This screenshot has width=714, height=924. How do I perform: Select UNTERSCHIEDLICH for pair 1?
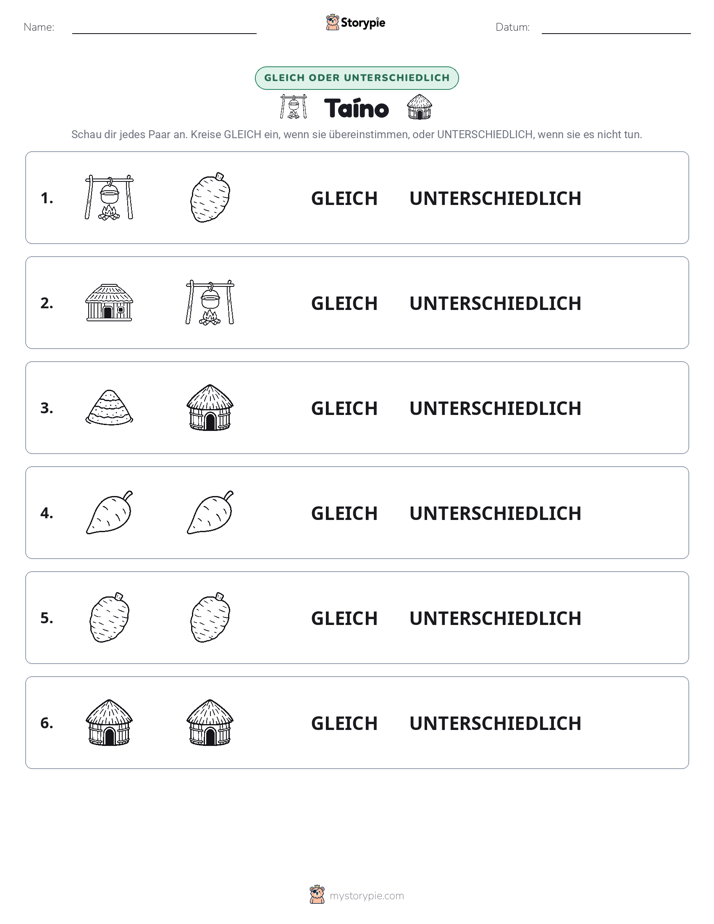pos(495,198)
